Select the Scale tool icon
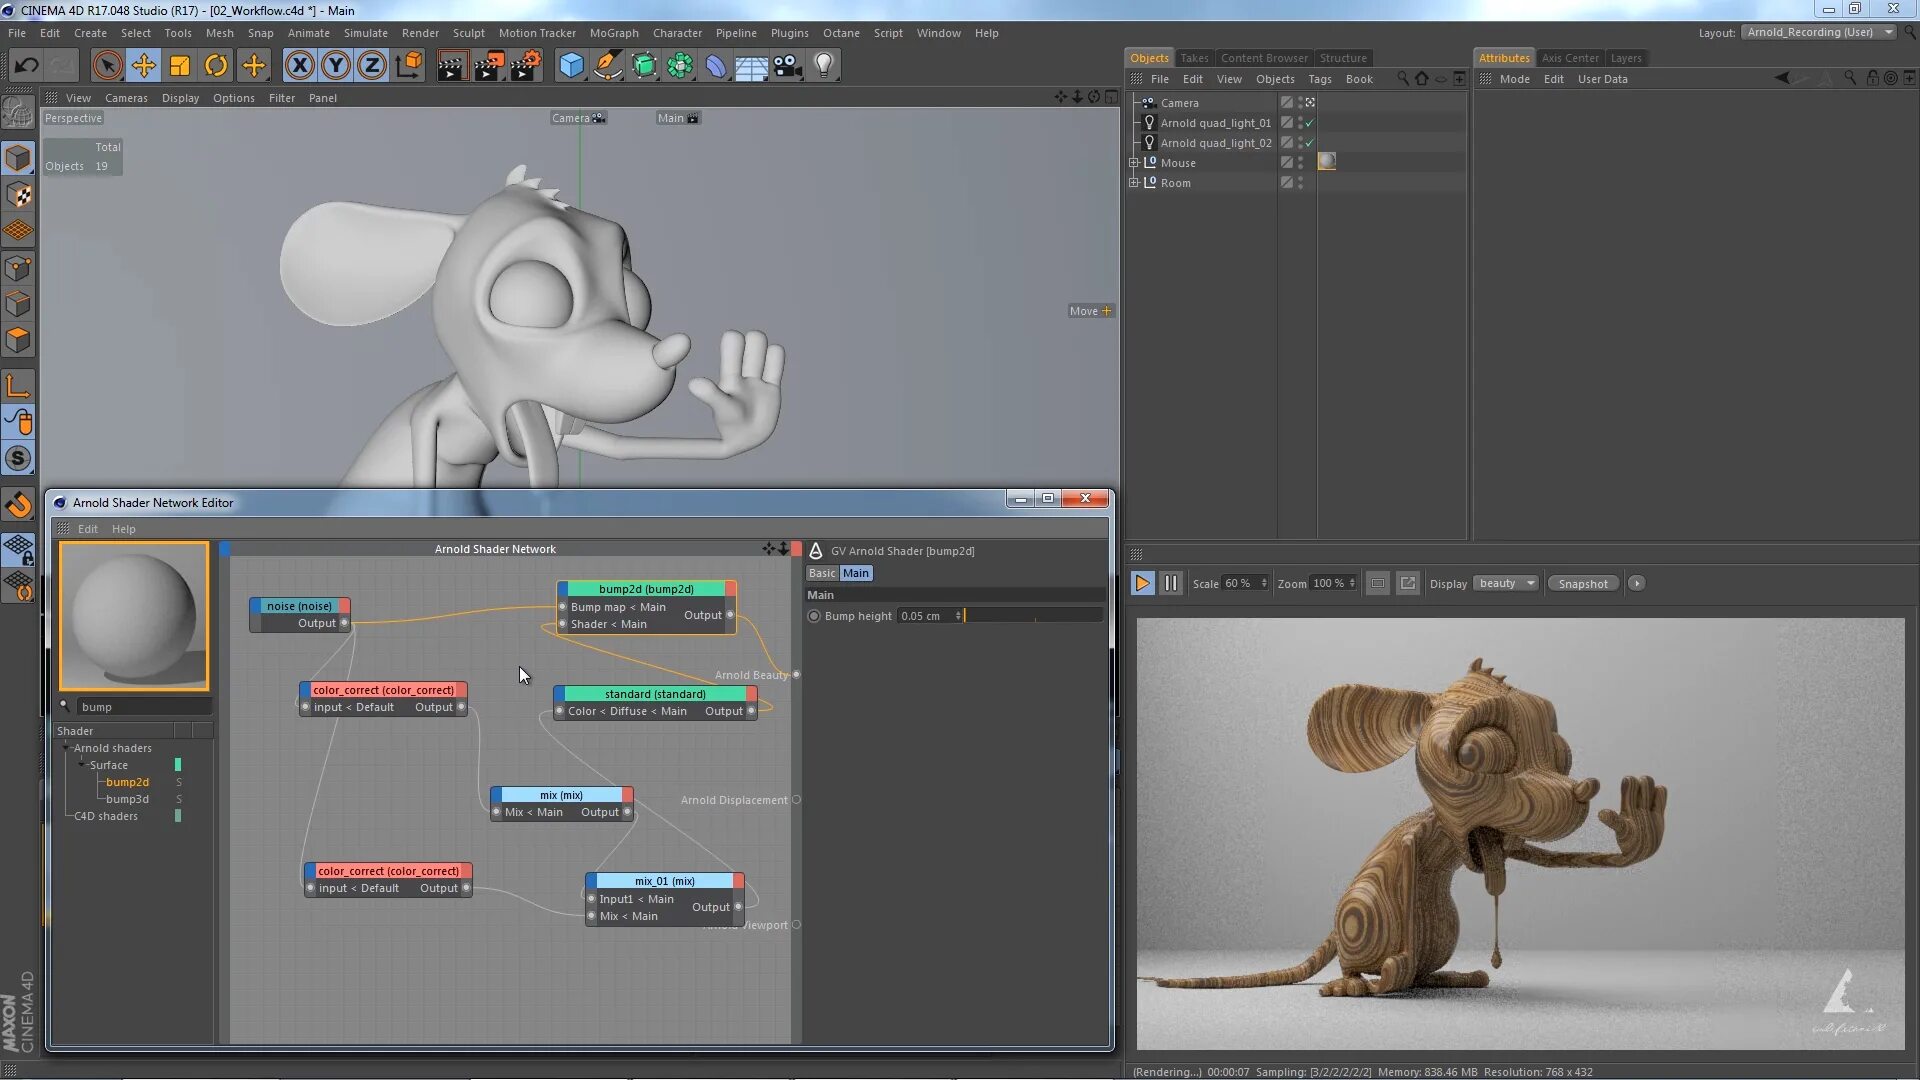Viewport: 1920px width, 1080px height. 180,66
